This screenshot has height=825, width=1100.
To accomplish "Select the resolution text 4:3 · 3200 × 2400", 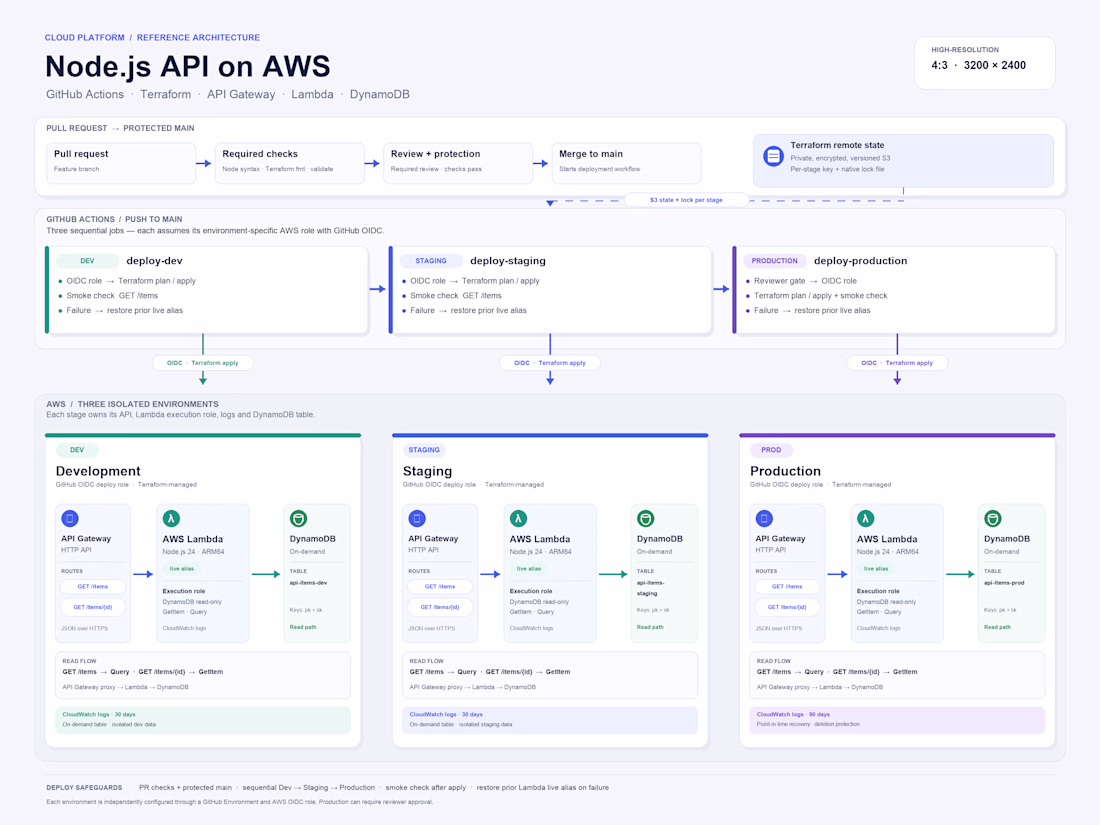I will tap(979, 65).
